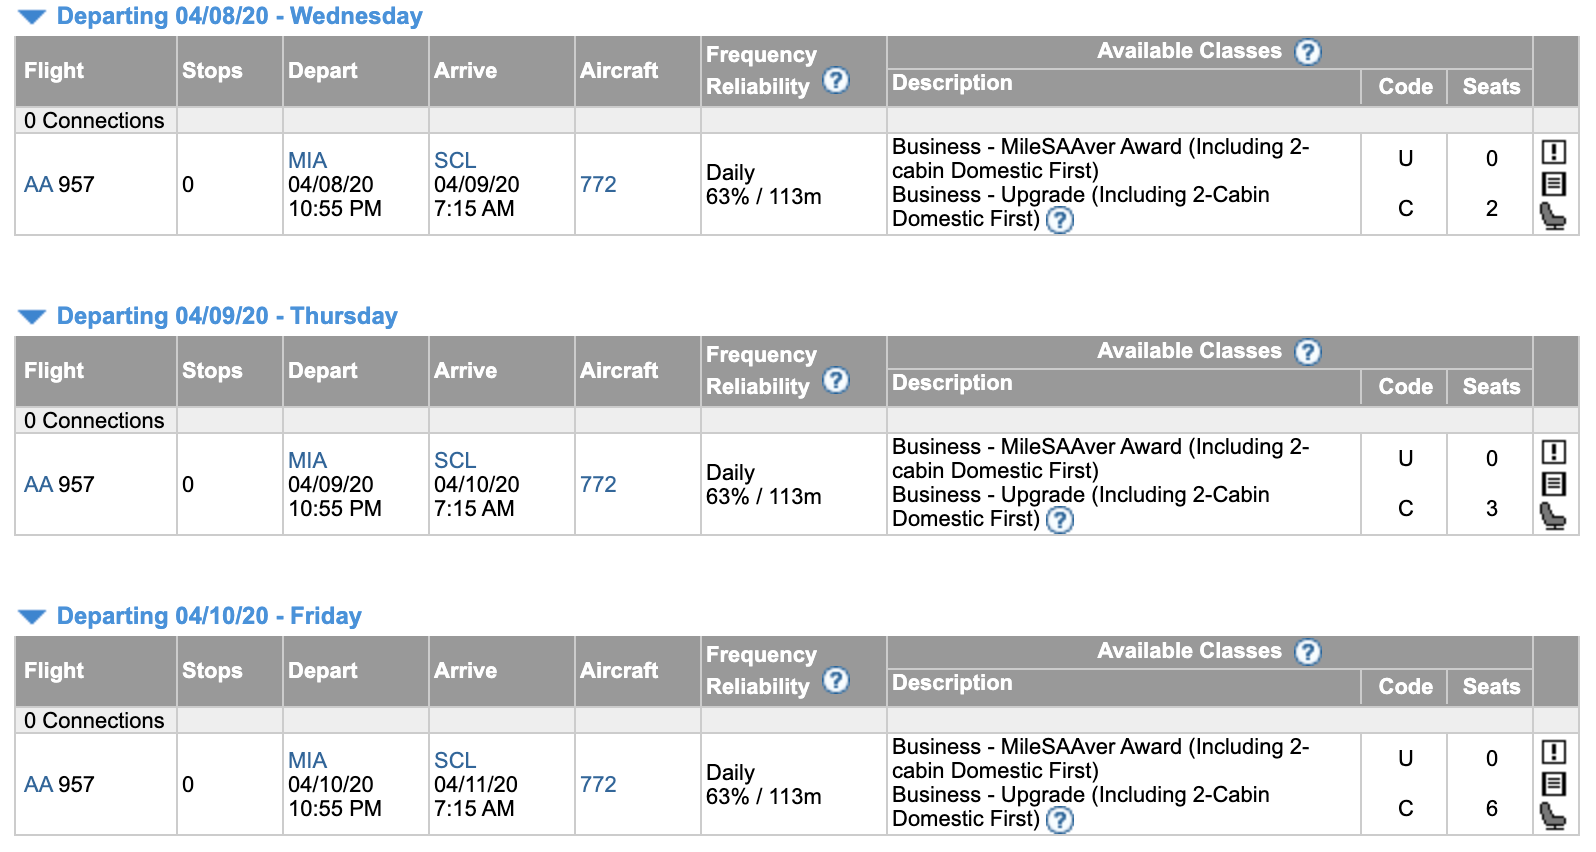Collapse the Departing 04/09/20 Thursday section

coord(32,317)
